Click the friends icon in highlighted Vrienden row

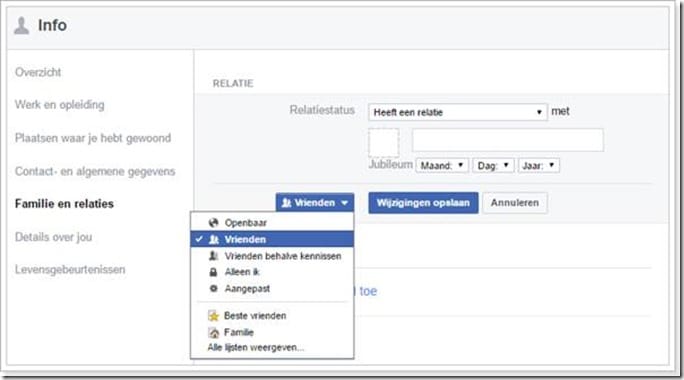click(x=214, y=239)
